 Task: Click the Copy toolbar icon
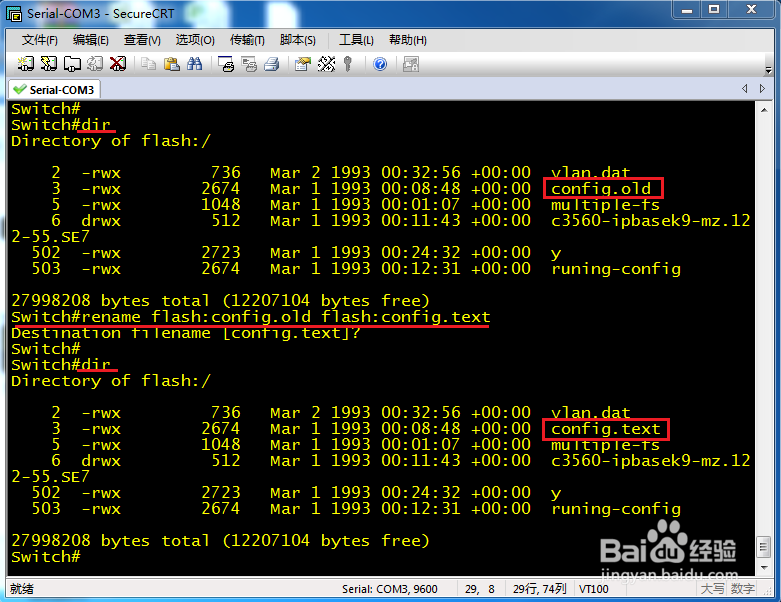pos(148,64)
